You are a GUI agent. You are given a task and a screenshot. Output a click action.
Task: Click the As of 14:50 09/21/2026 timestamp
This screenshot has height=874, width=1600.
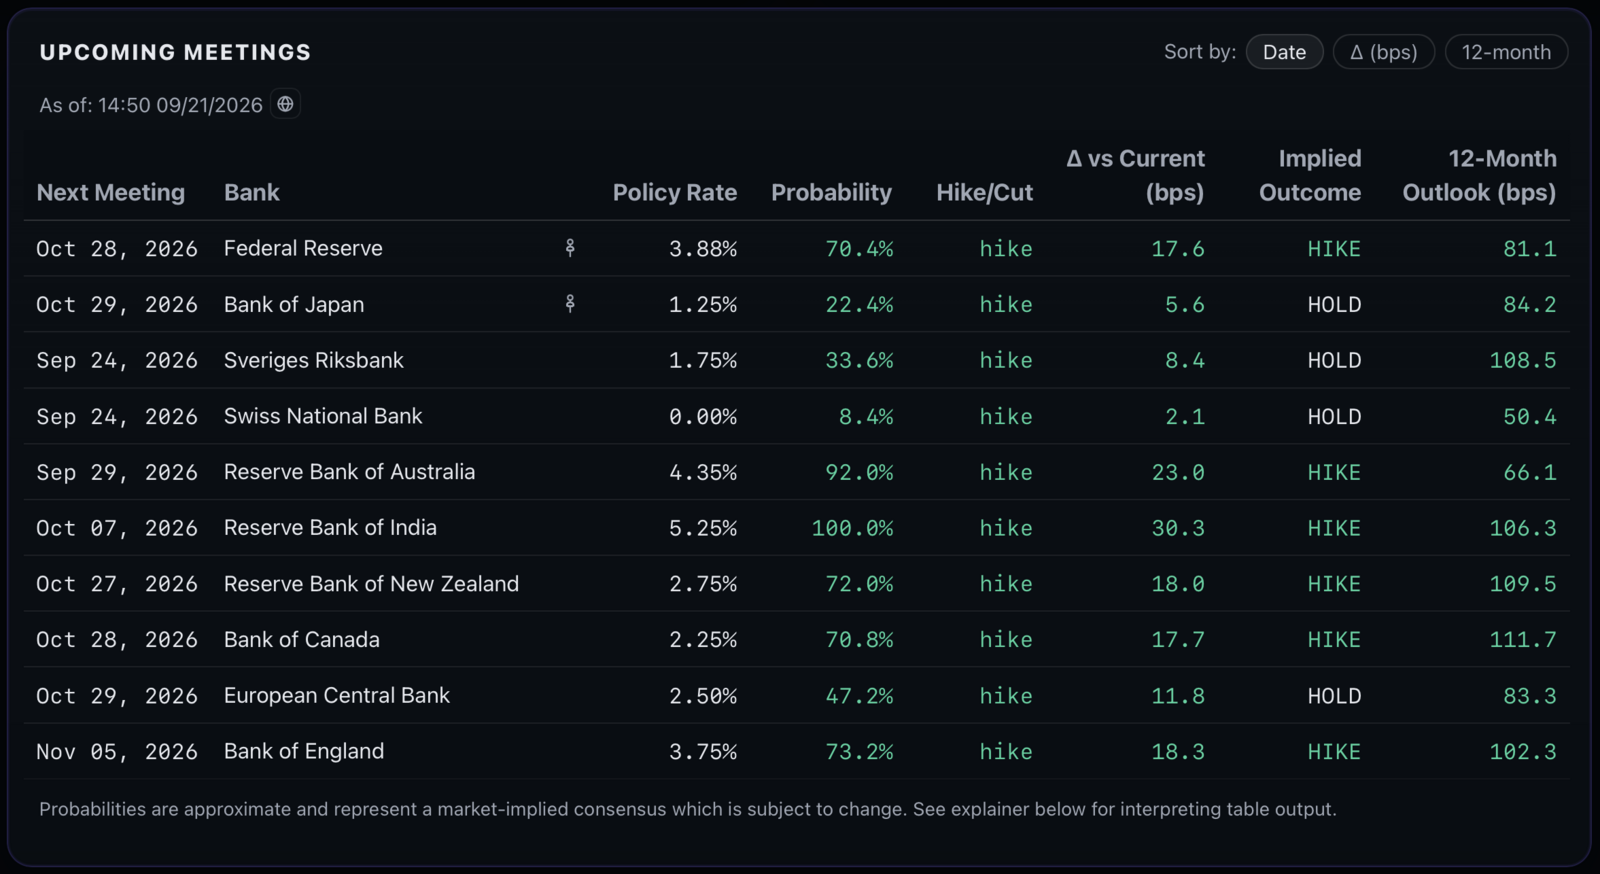[x=151, y=105]
